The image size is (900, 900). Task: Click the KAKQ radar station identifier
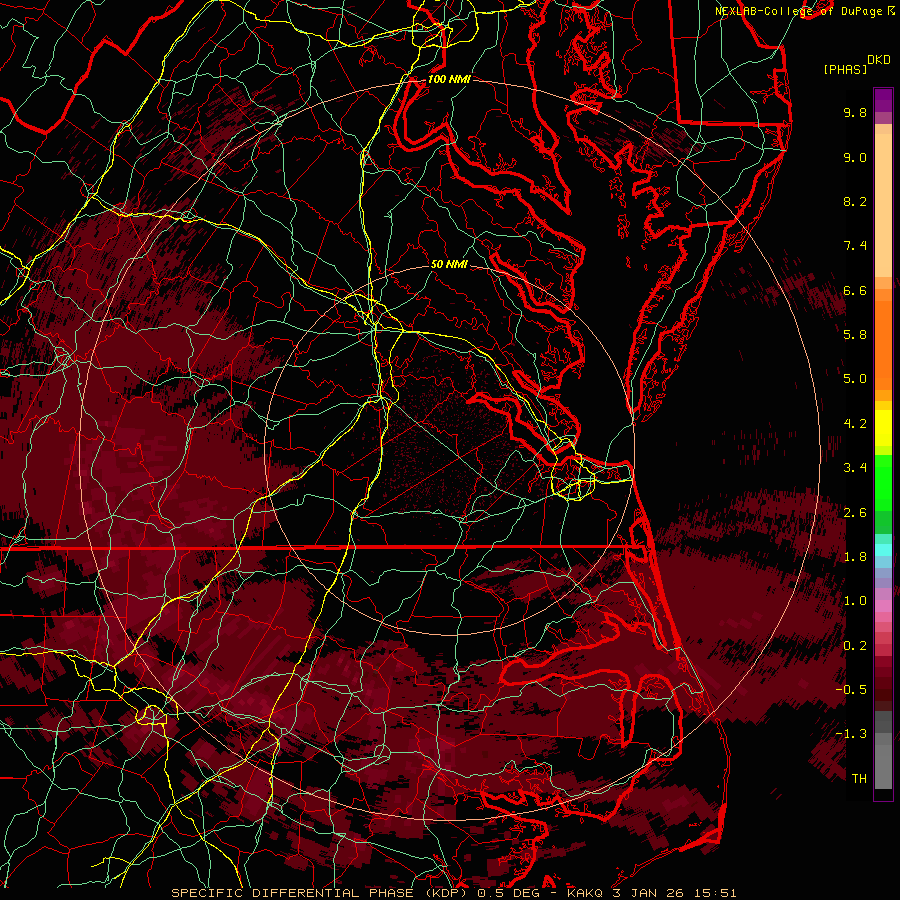(585, 893)
